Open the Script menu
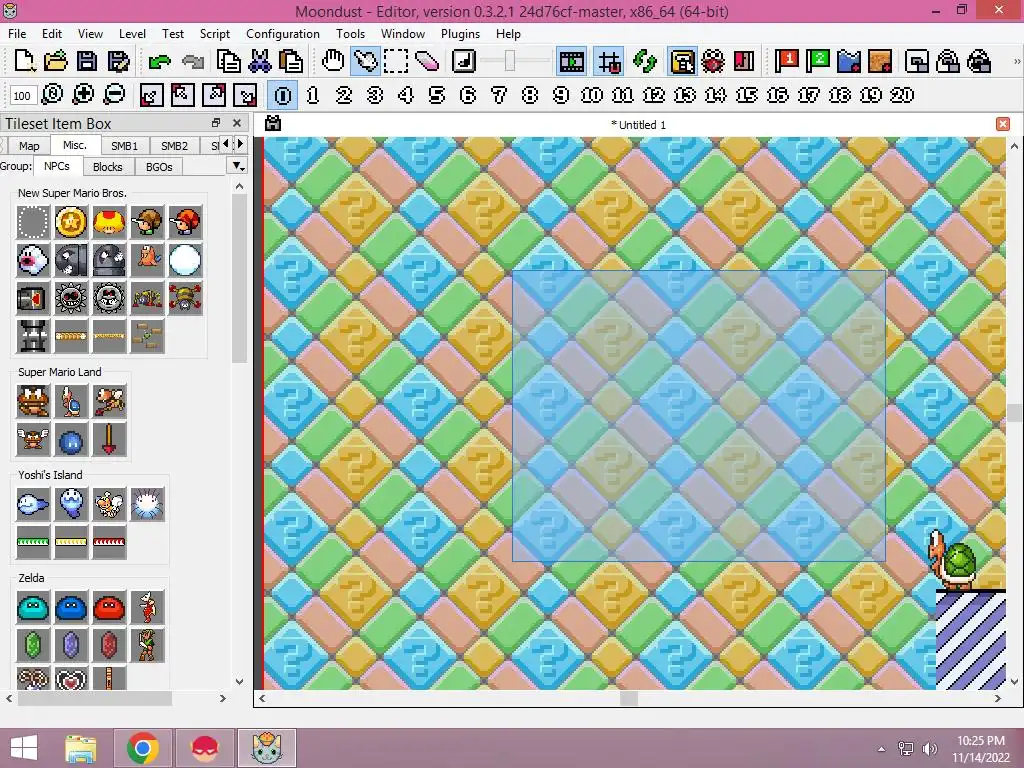The width and height of the screenshot is (1024, 768). click(214, 34)
